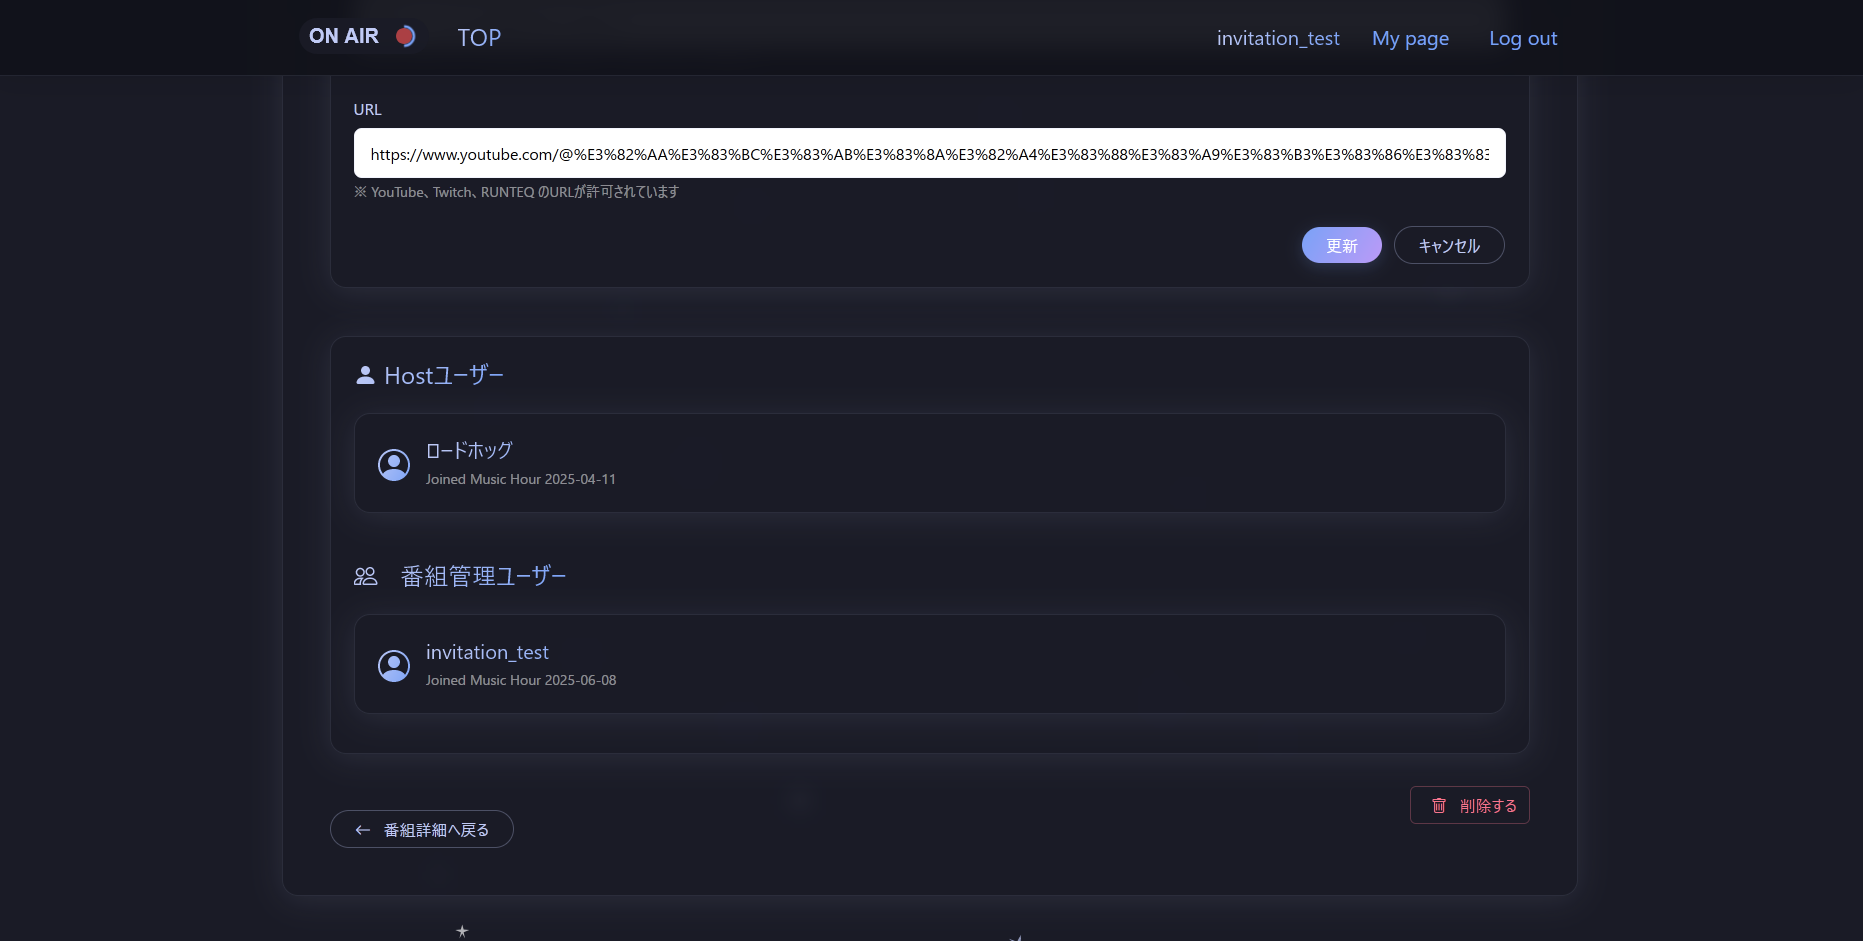Select the Hostユーザー section heading
This screenshot has width=1863, height=941.
(445, 374)
